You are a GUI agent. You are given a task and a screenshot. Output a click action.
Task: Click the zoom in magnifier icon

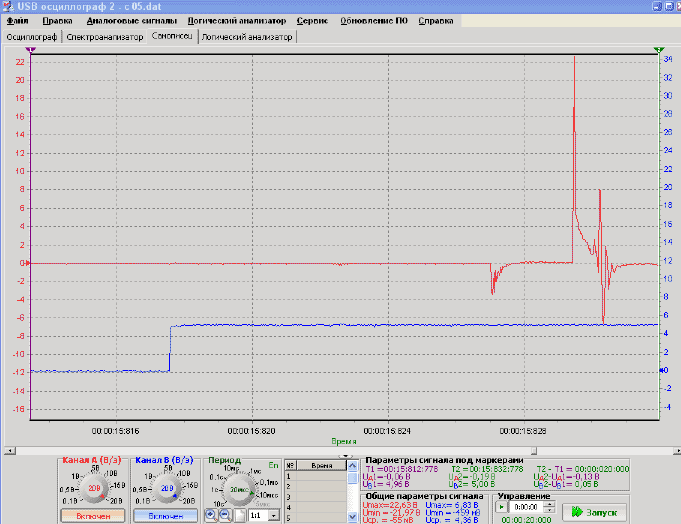click(211, 515)
